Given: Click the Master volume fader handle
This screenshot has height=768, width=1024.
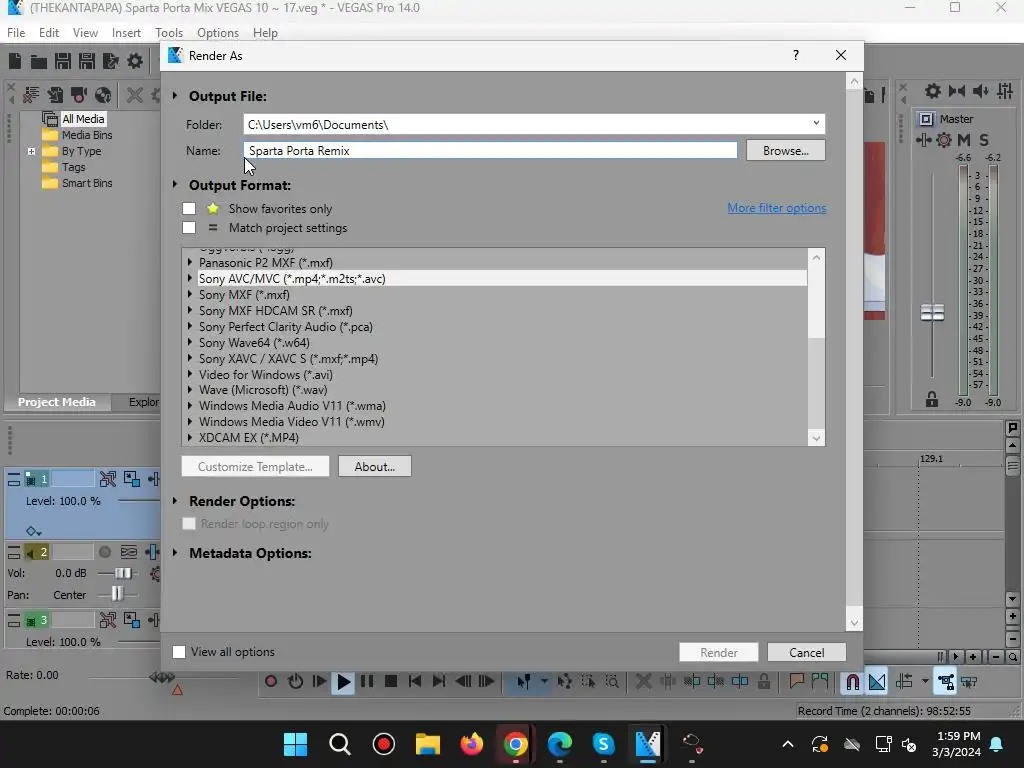Looking at the screenshot, I should pyautogui.click(x=932, y=313).
